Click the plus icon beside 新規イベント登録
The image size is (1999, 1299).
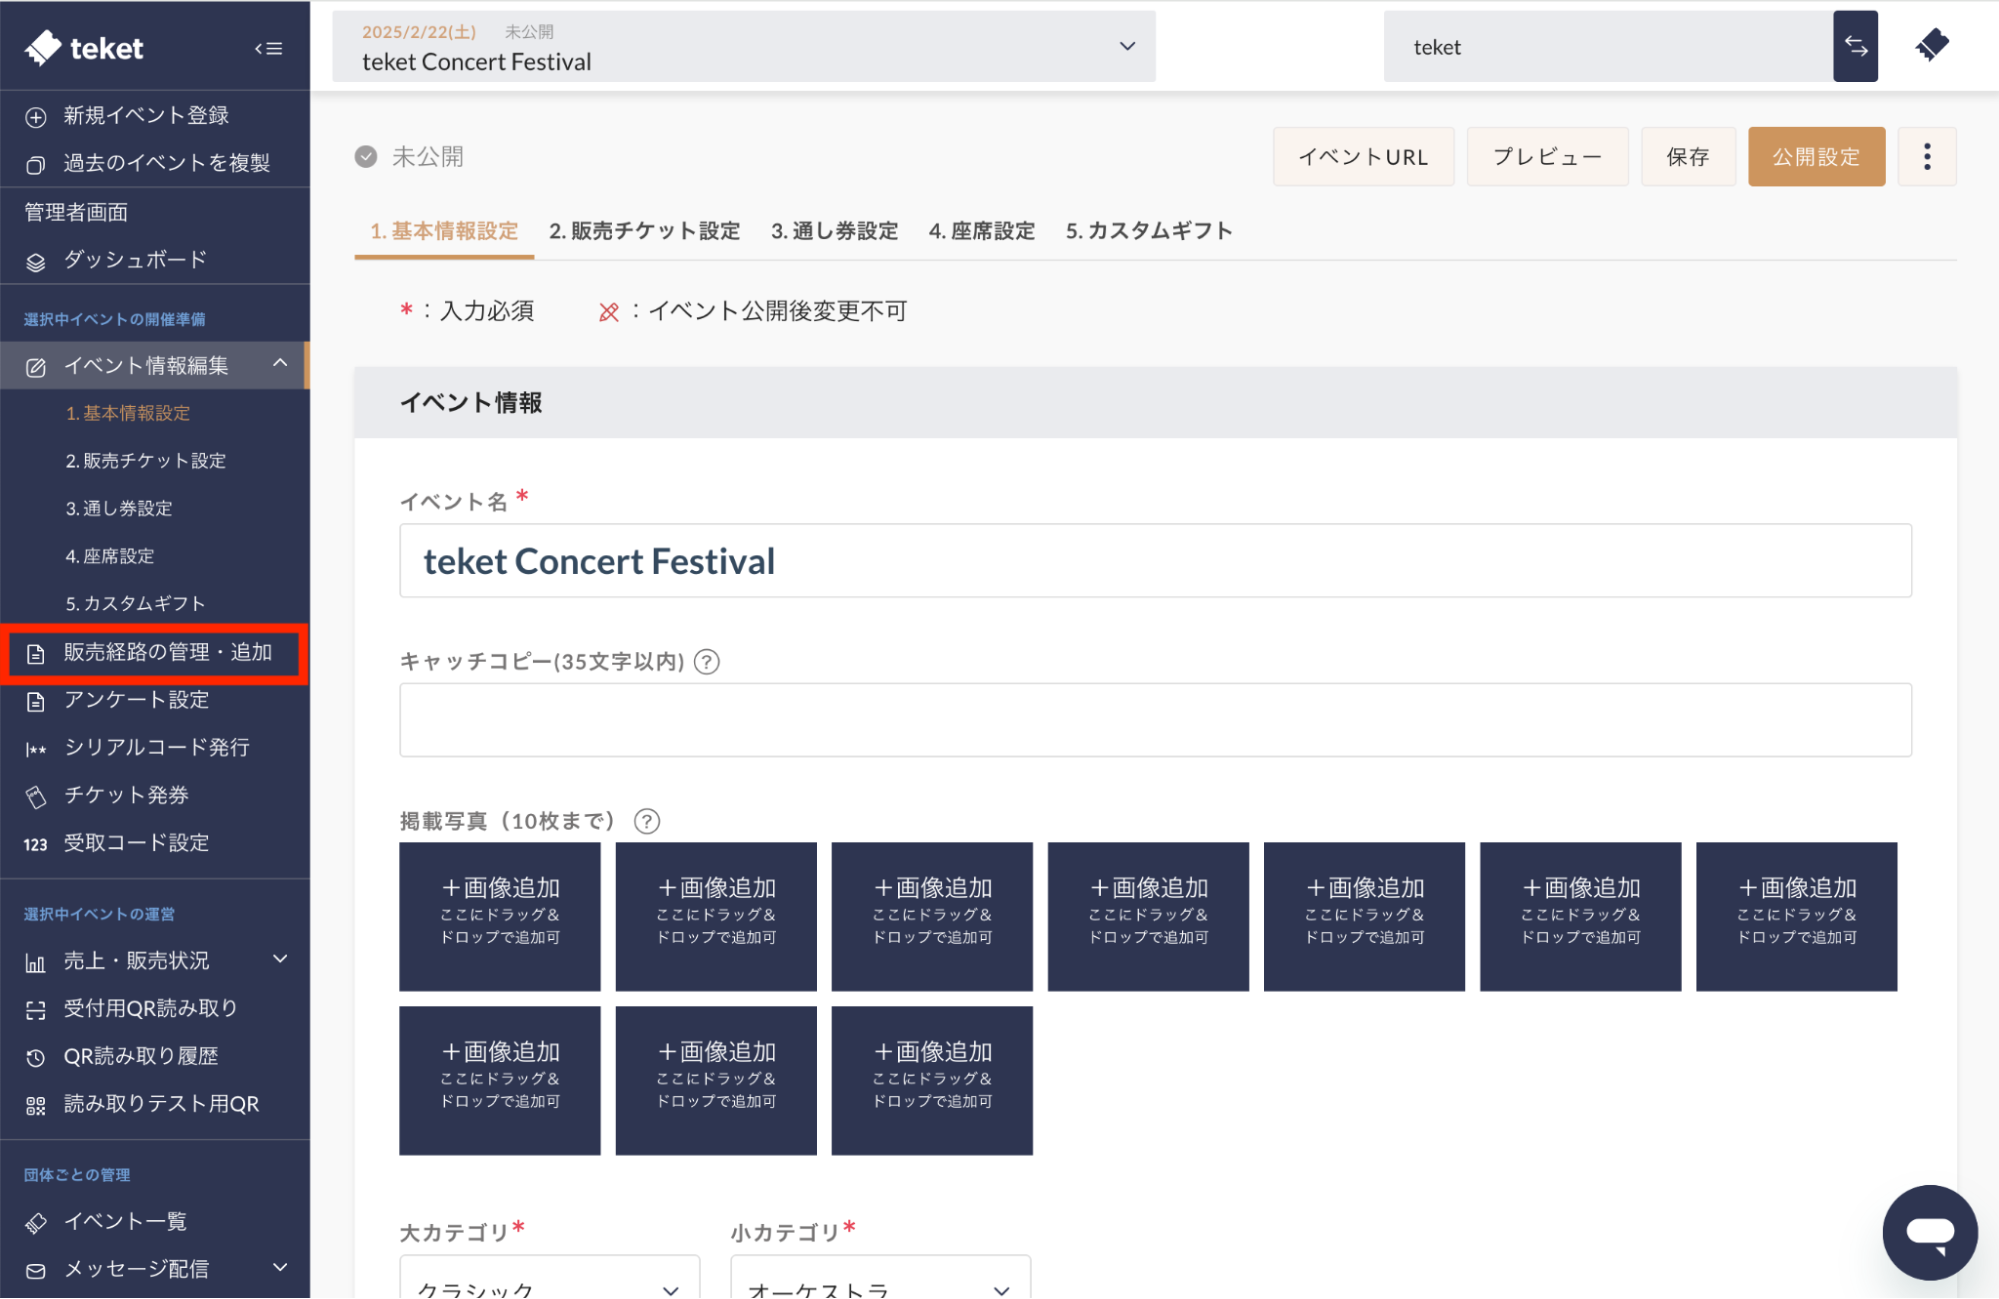36,117
